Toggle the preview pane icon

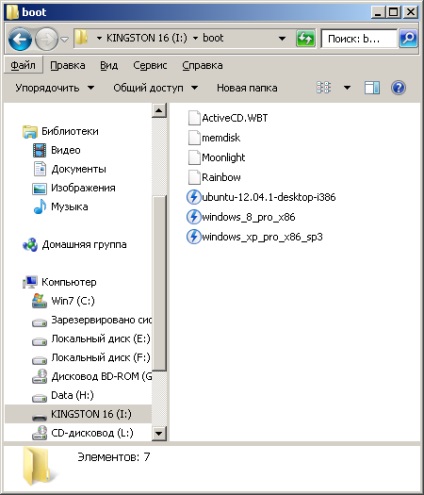pos(372,88)
